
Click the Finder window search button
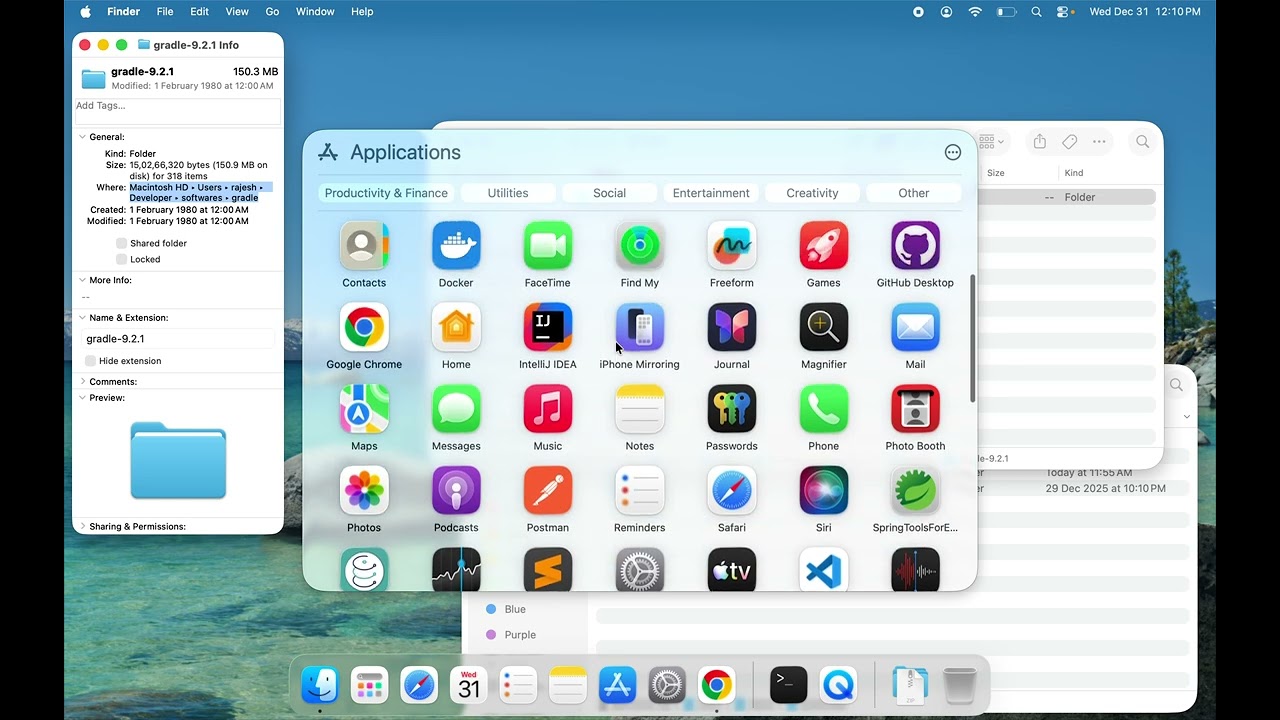coord(1142,142)
